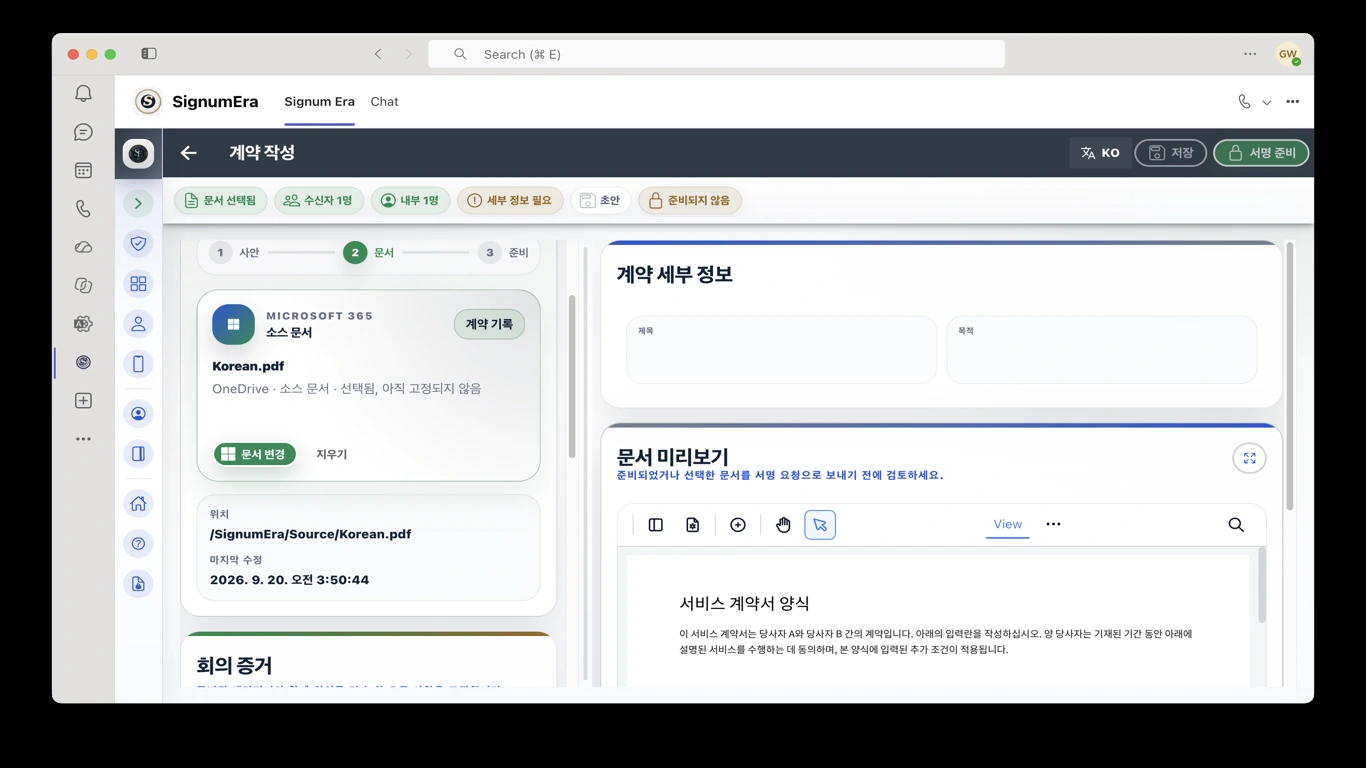The height and width of the screenshot is (768, 1366).
Task: Open more options in preview toolbar
Action: [x=1053, y=524]
